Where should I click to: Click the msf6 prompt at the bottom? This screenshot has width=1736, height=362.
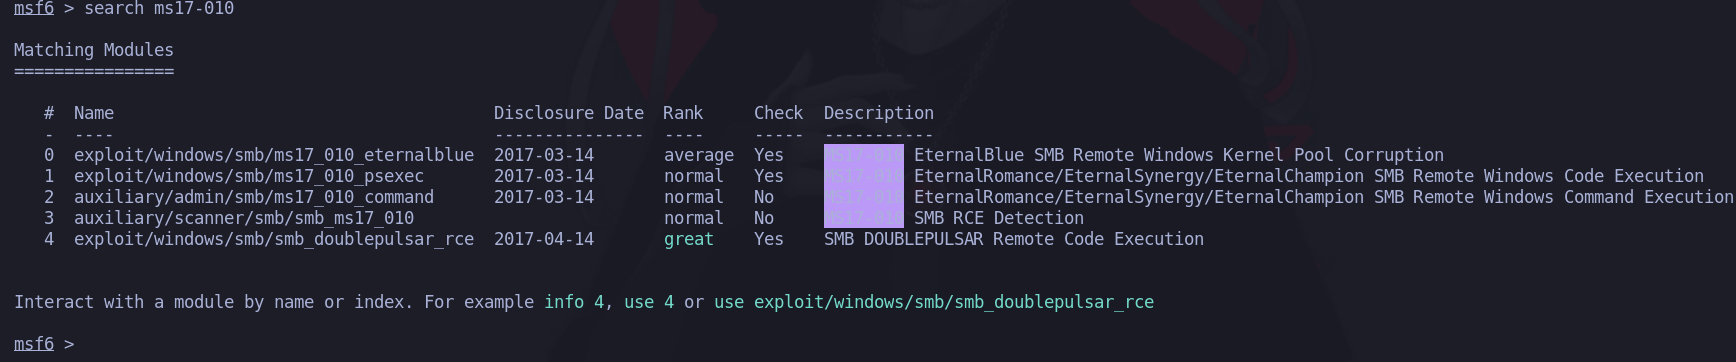point(34,344)
